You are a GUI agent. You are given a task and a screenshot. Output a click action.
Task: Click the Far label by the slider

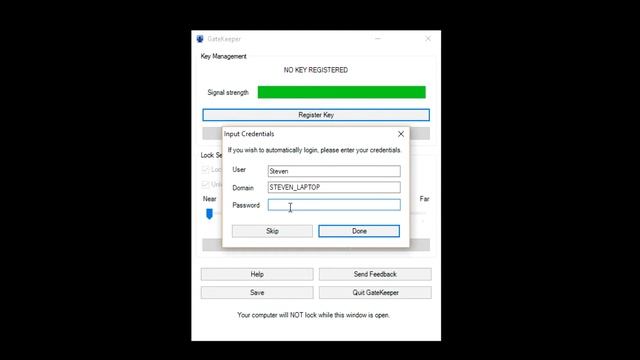pyautogui.click(x=424, y=199)
